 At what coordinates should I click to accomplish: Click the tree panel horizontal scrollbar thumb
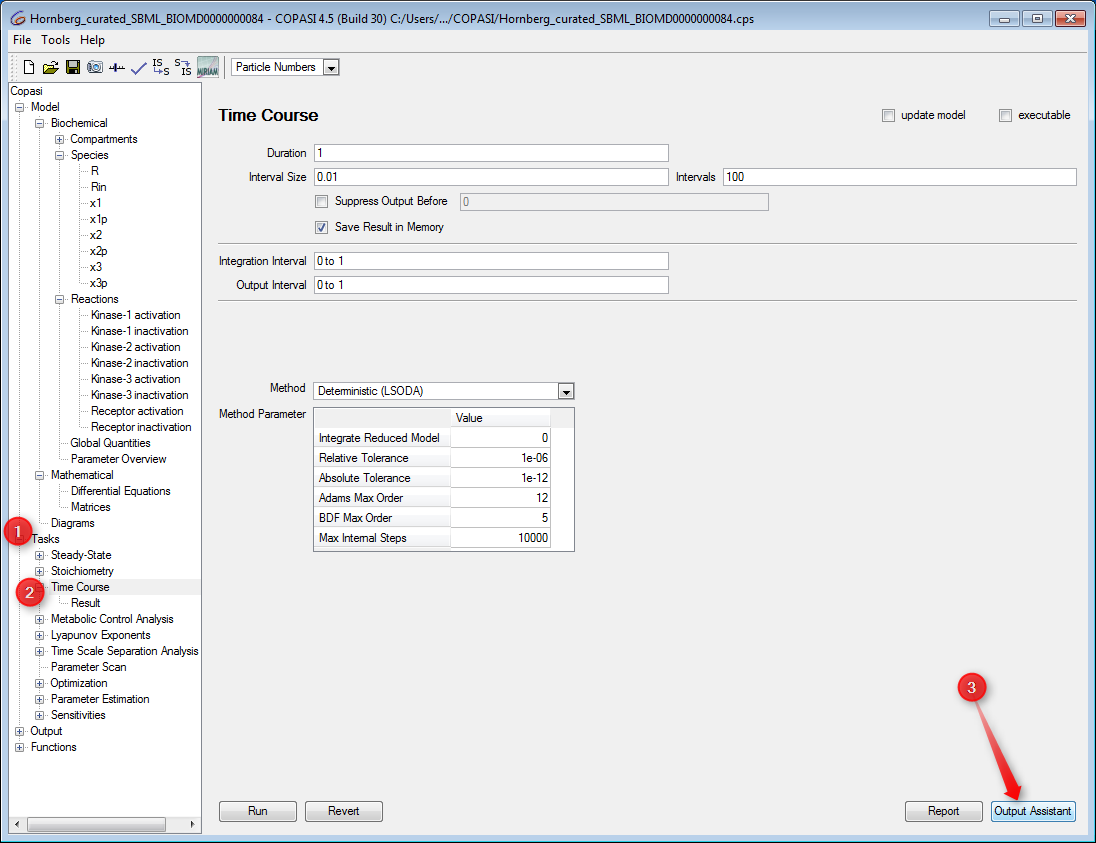click(x=96, y=825)
